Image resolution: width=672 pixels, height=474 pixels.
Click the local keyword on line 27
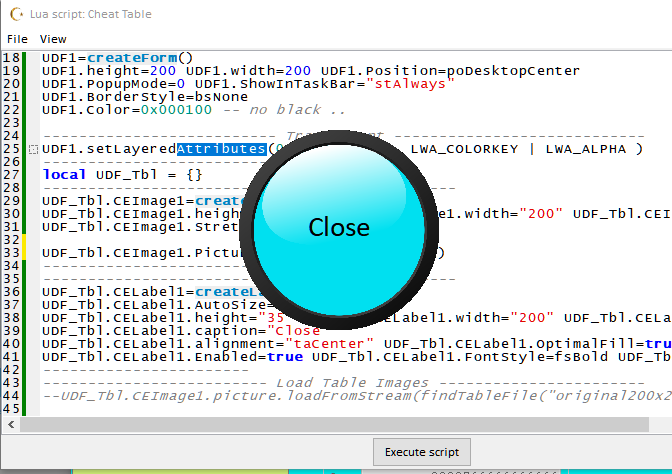click(x=65, y=175)
